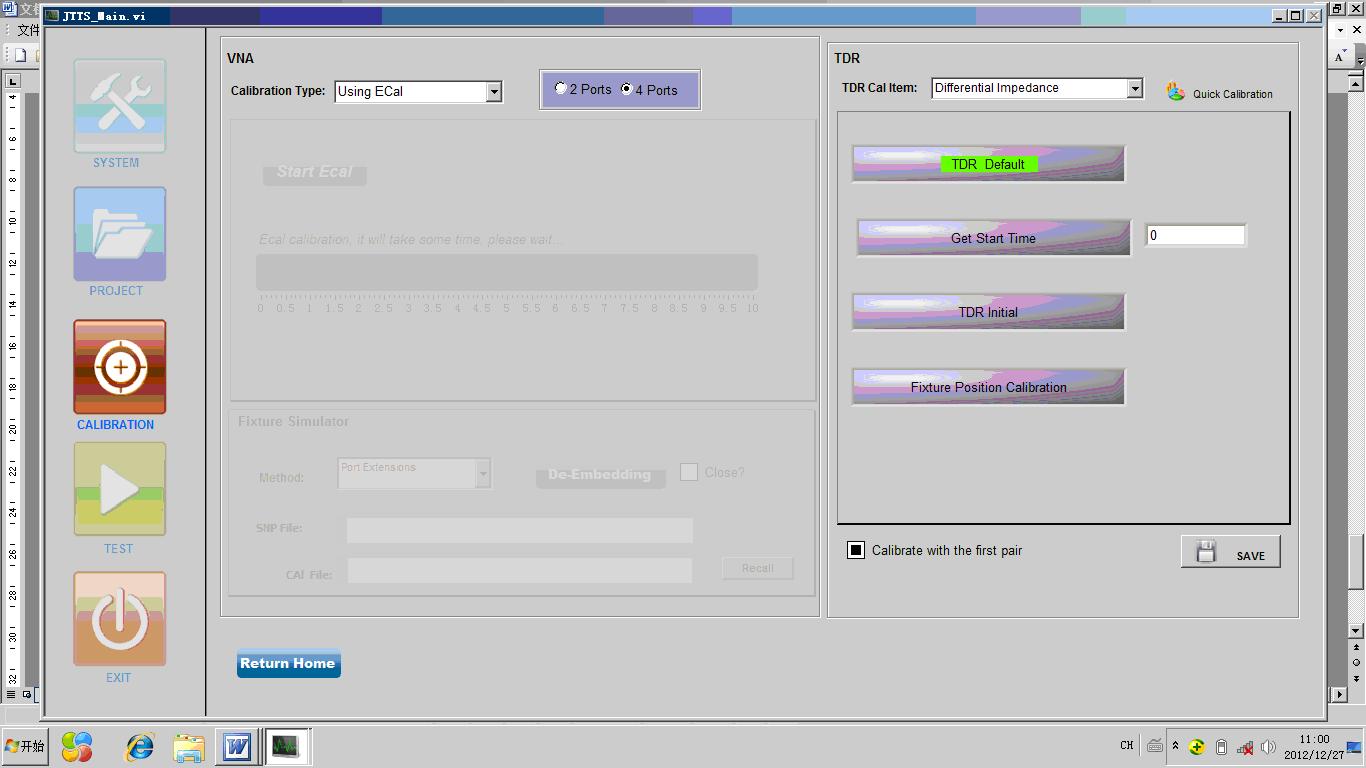Select the 4 Ports radio button
The height and width of the screenshot is (768, 1366).
[x=627, y=89]
